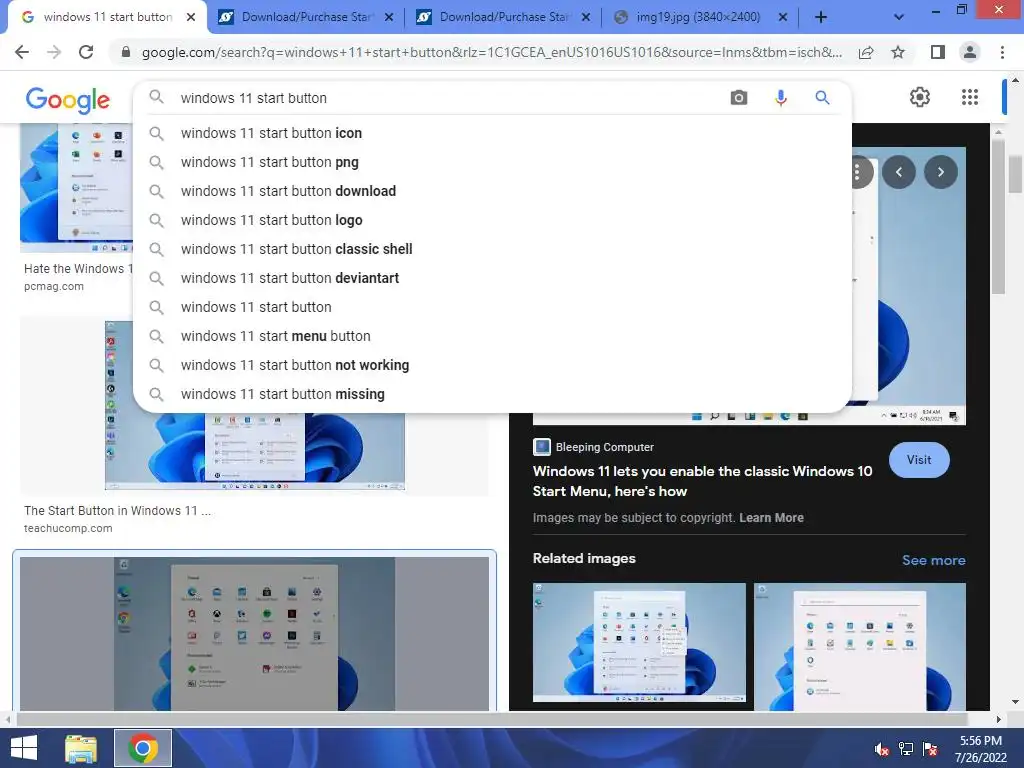The image size is (1024, 768).
Task: Select suggestion 'windows 11 start button png'
Action: (492, 162)
